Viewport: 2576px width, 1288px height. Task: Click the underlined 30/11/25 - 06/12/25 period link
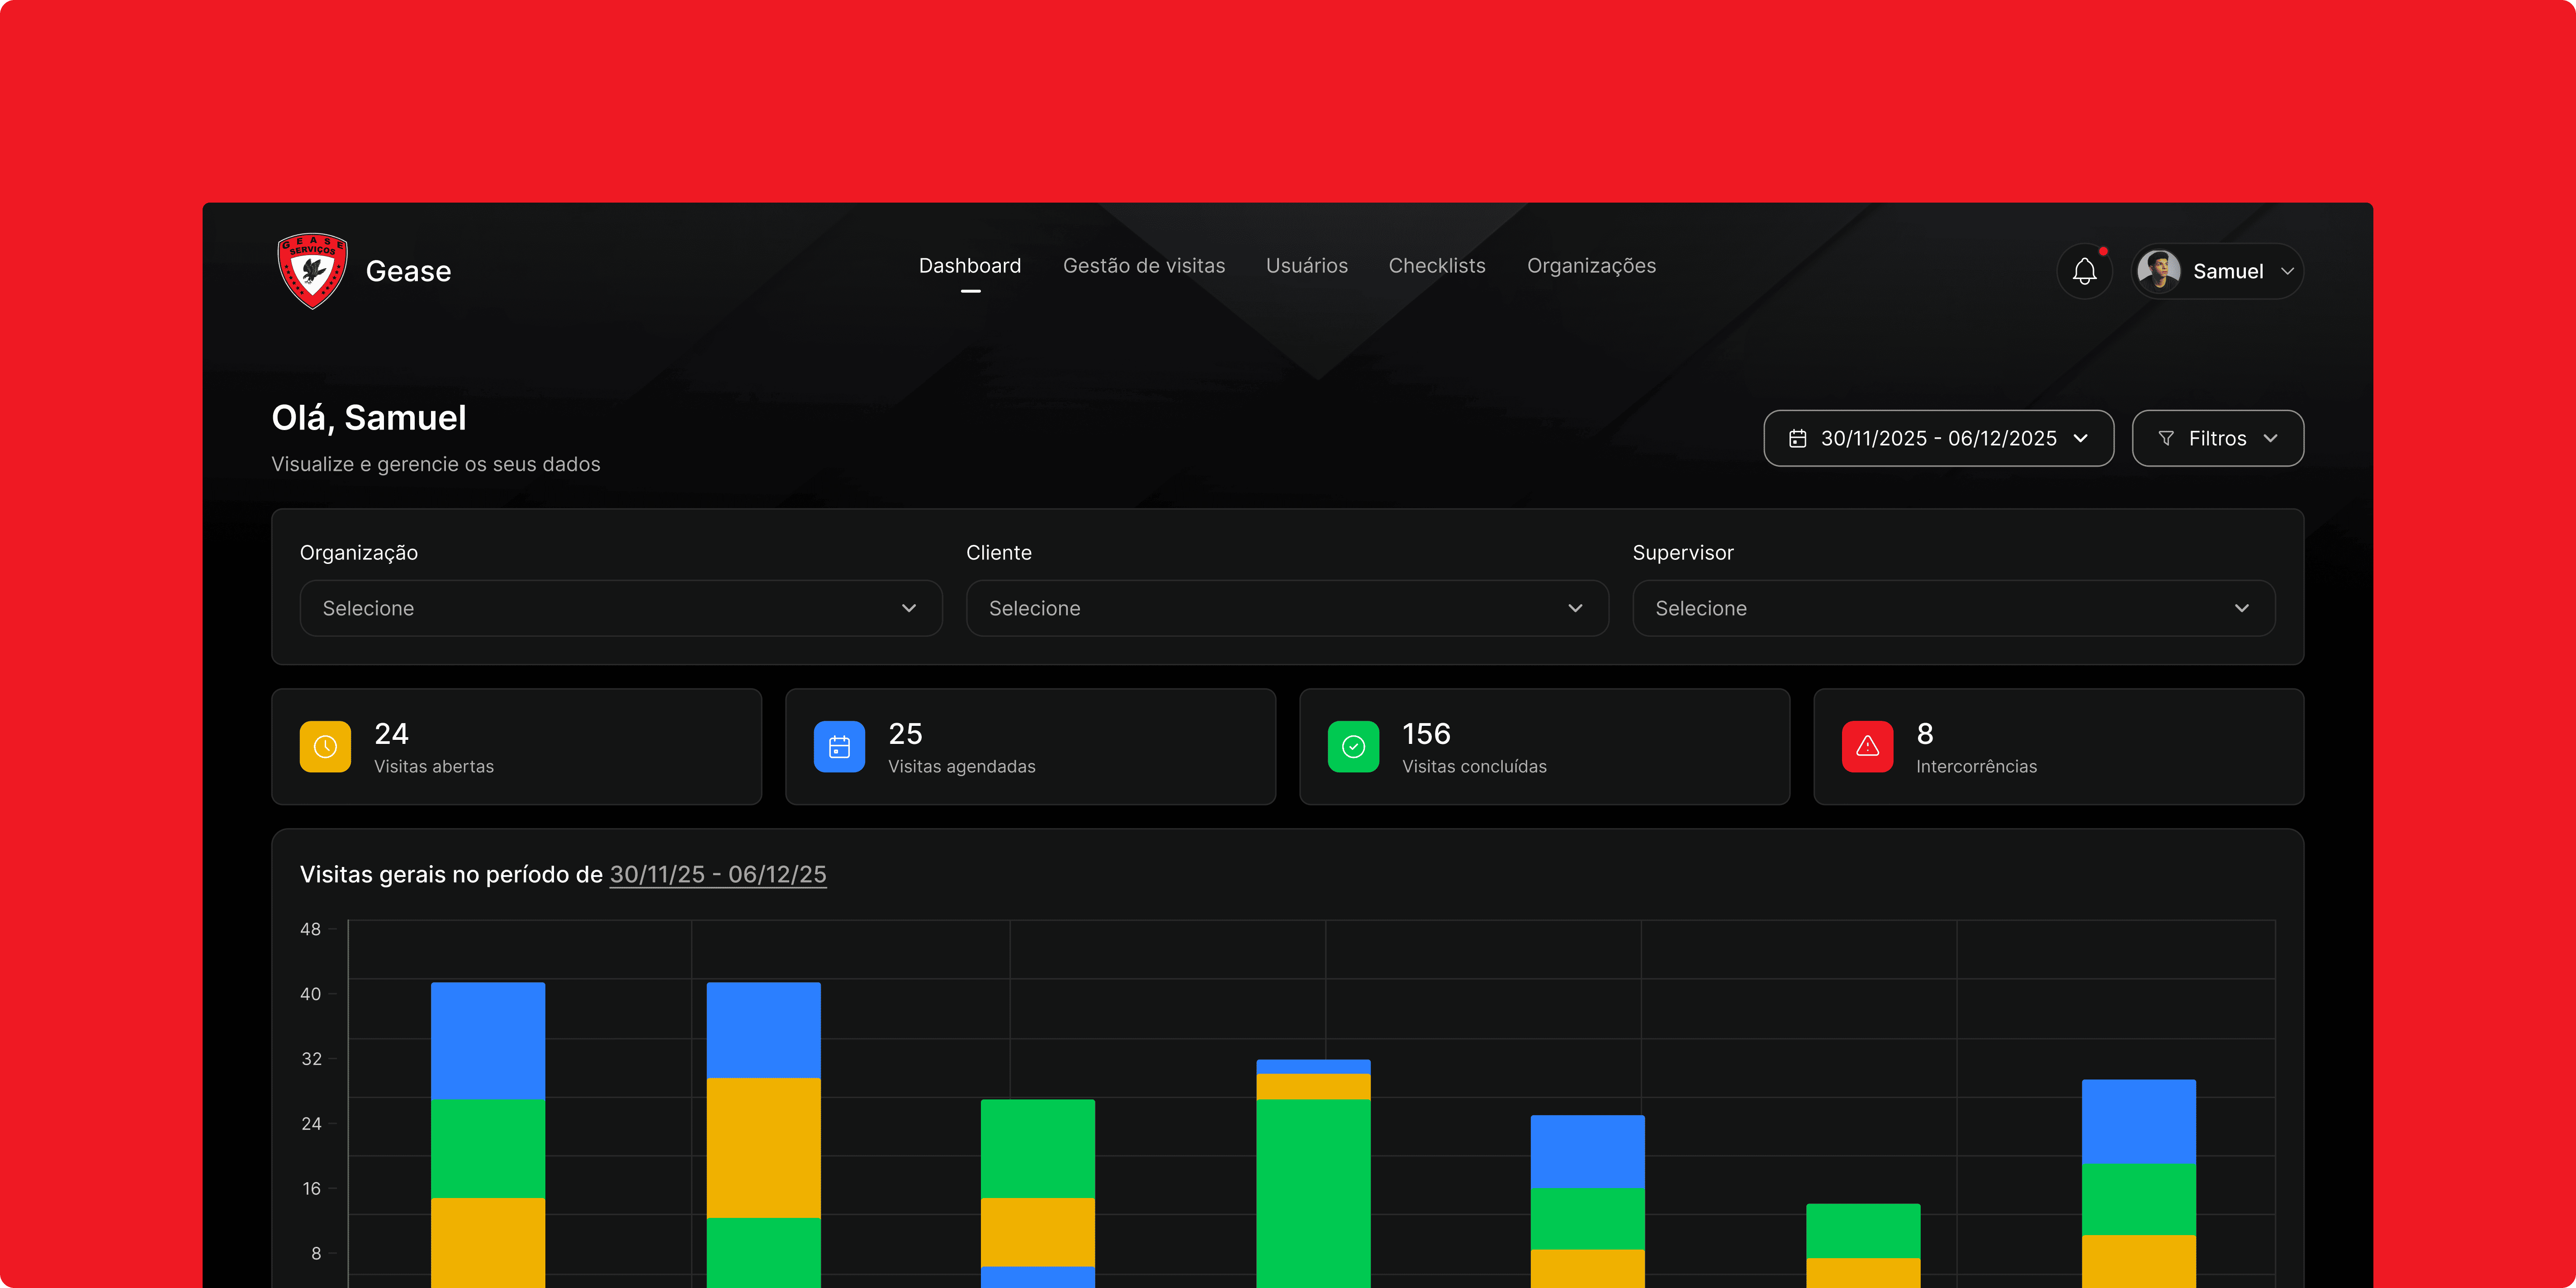(x=718, y=875)
